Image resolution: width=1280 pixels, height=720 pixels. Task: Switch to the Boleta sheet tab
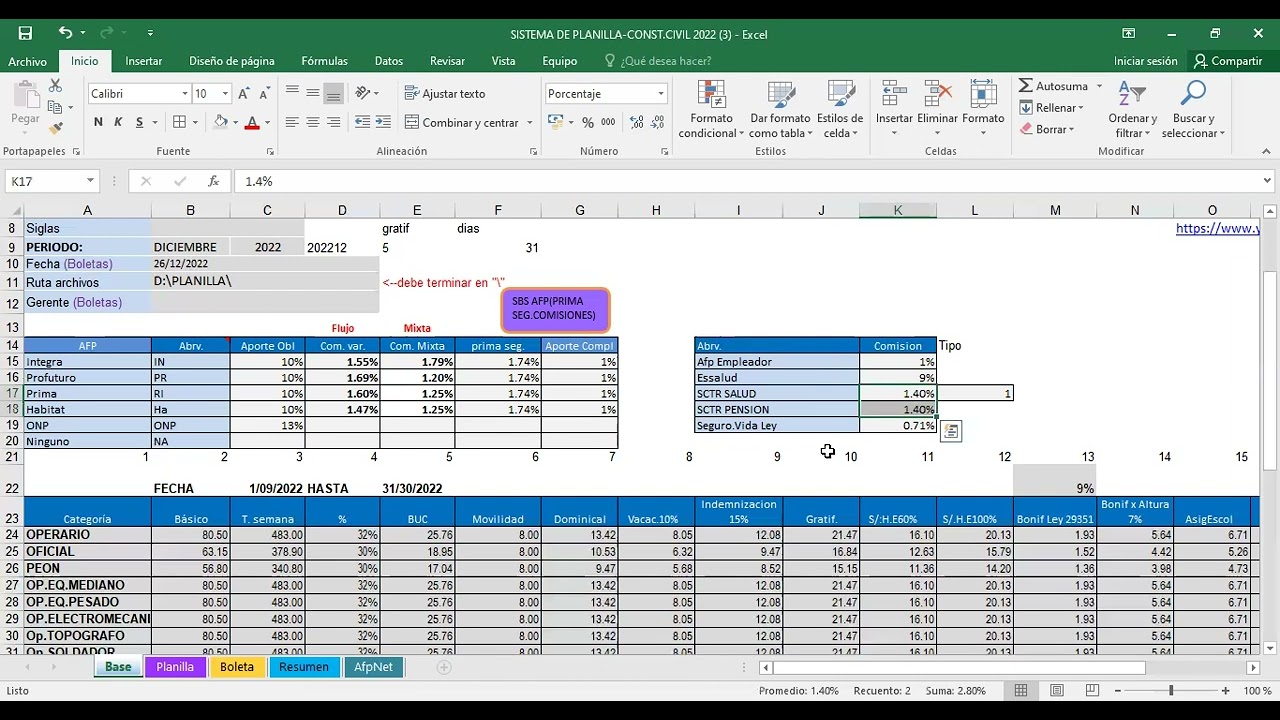click(x=237, y=667)
